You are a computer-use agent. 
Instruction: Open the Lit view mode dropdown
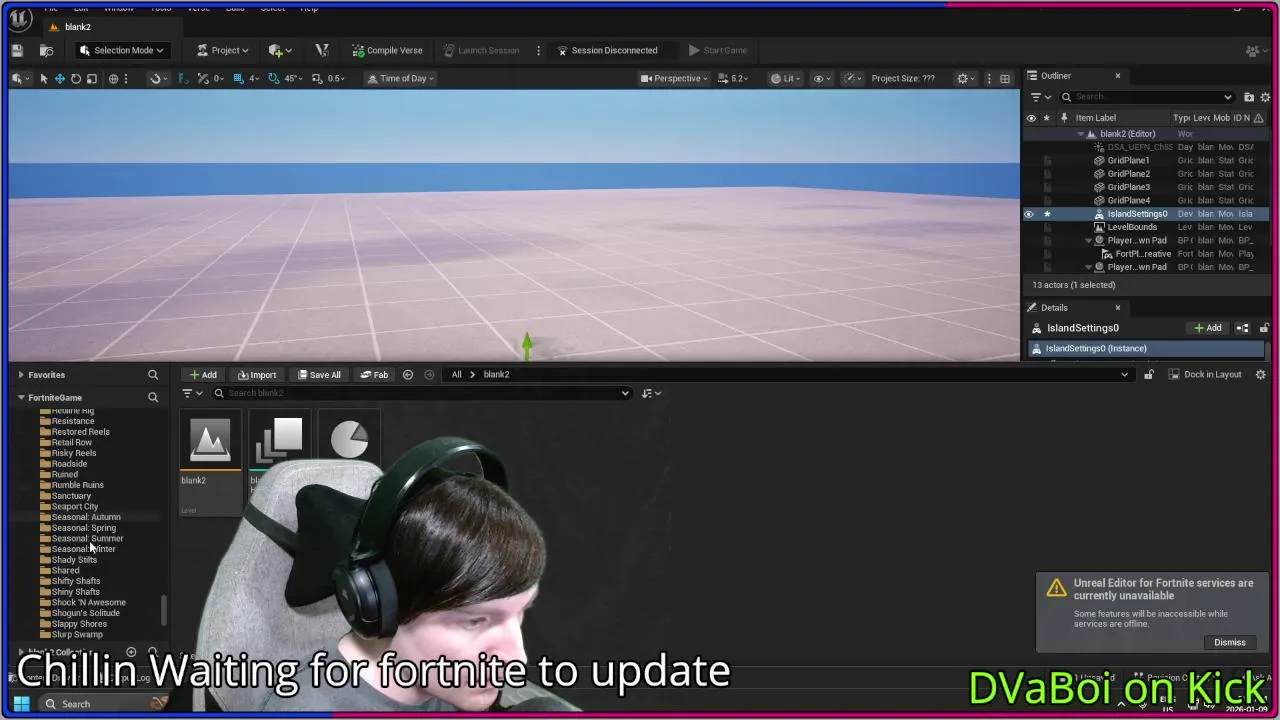pos(786,78)
